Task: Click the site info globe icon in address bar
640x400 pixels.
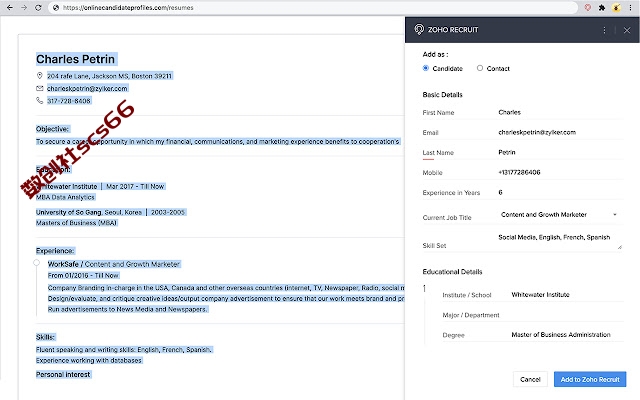Action: pyautogui.click(x=56, y=7)
